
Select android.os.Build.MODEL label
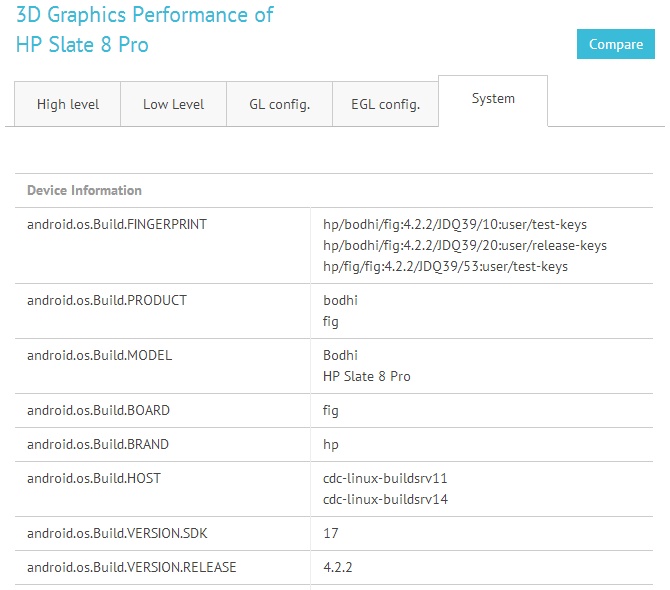point(100,355)
